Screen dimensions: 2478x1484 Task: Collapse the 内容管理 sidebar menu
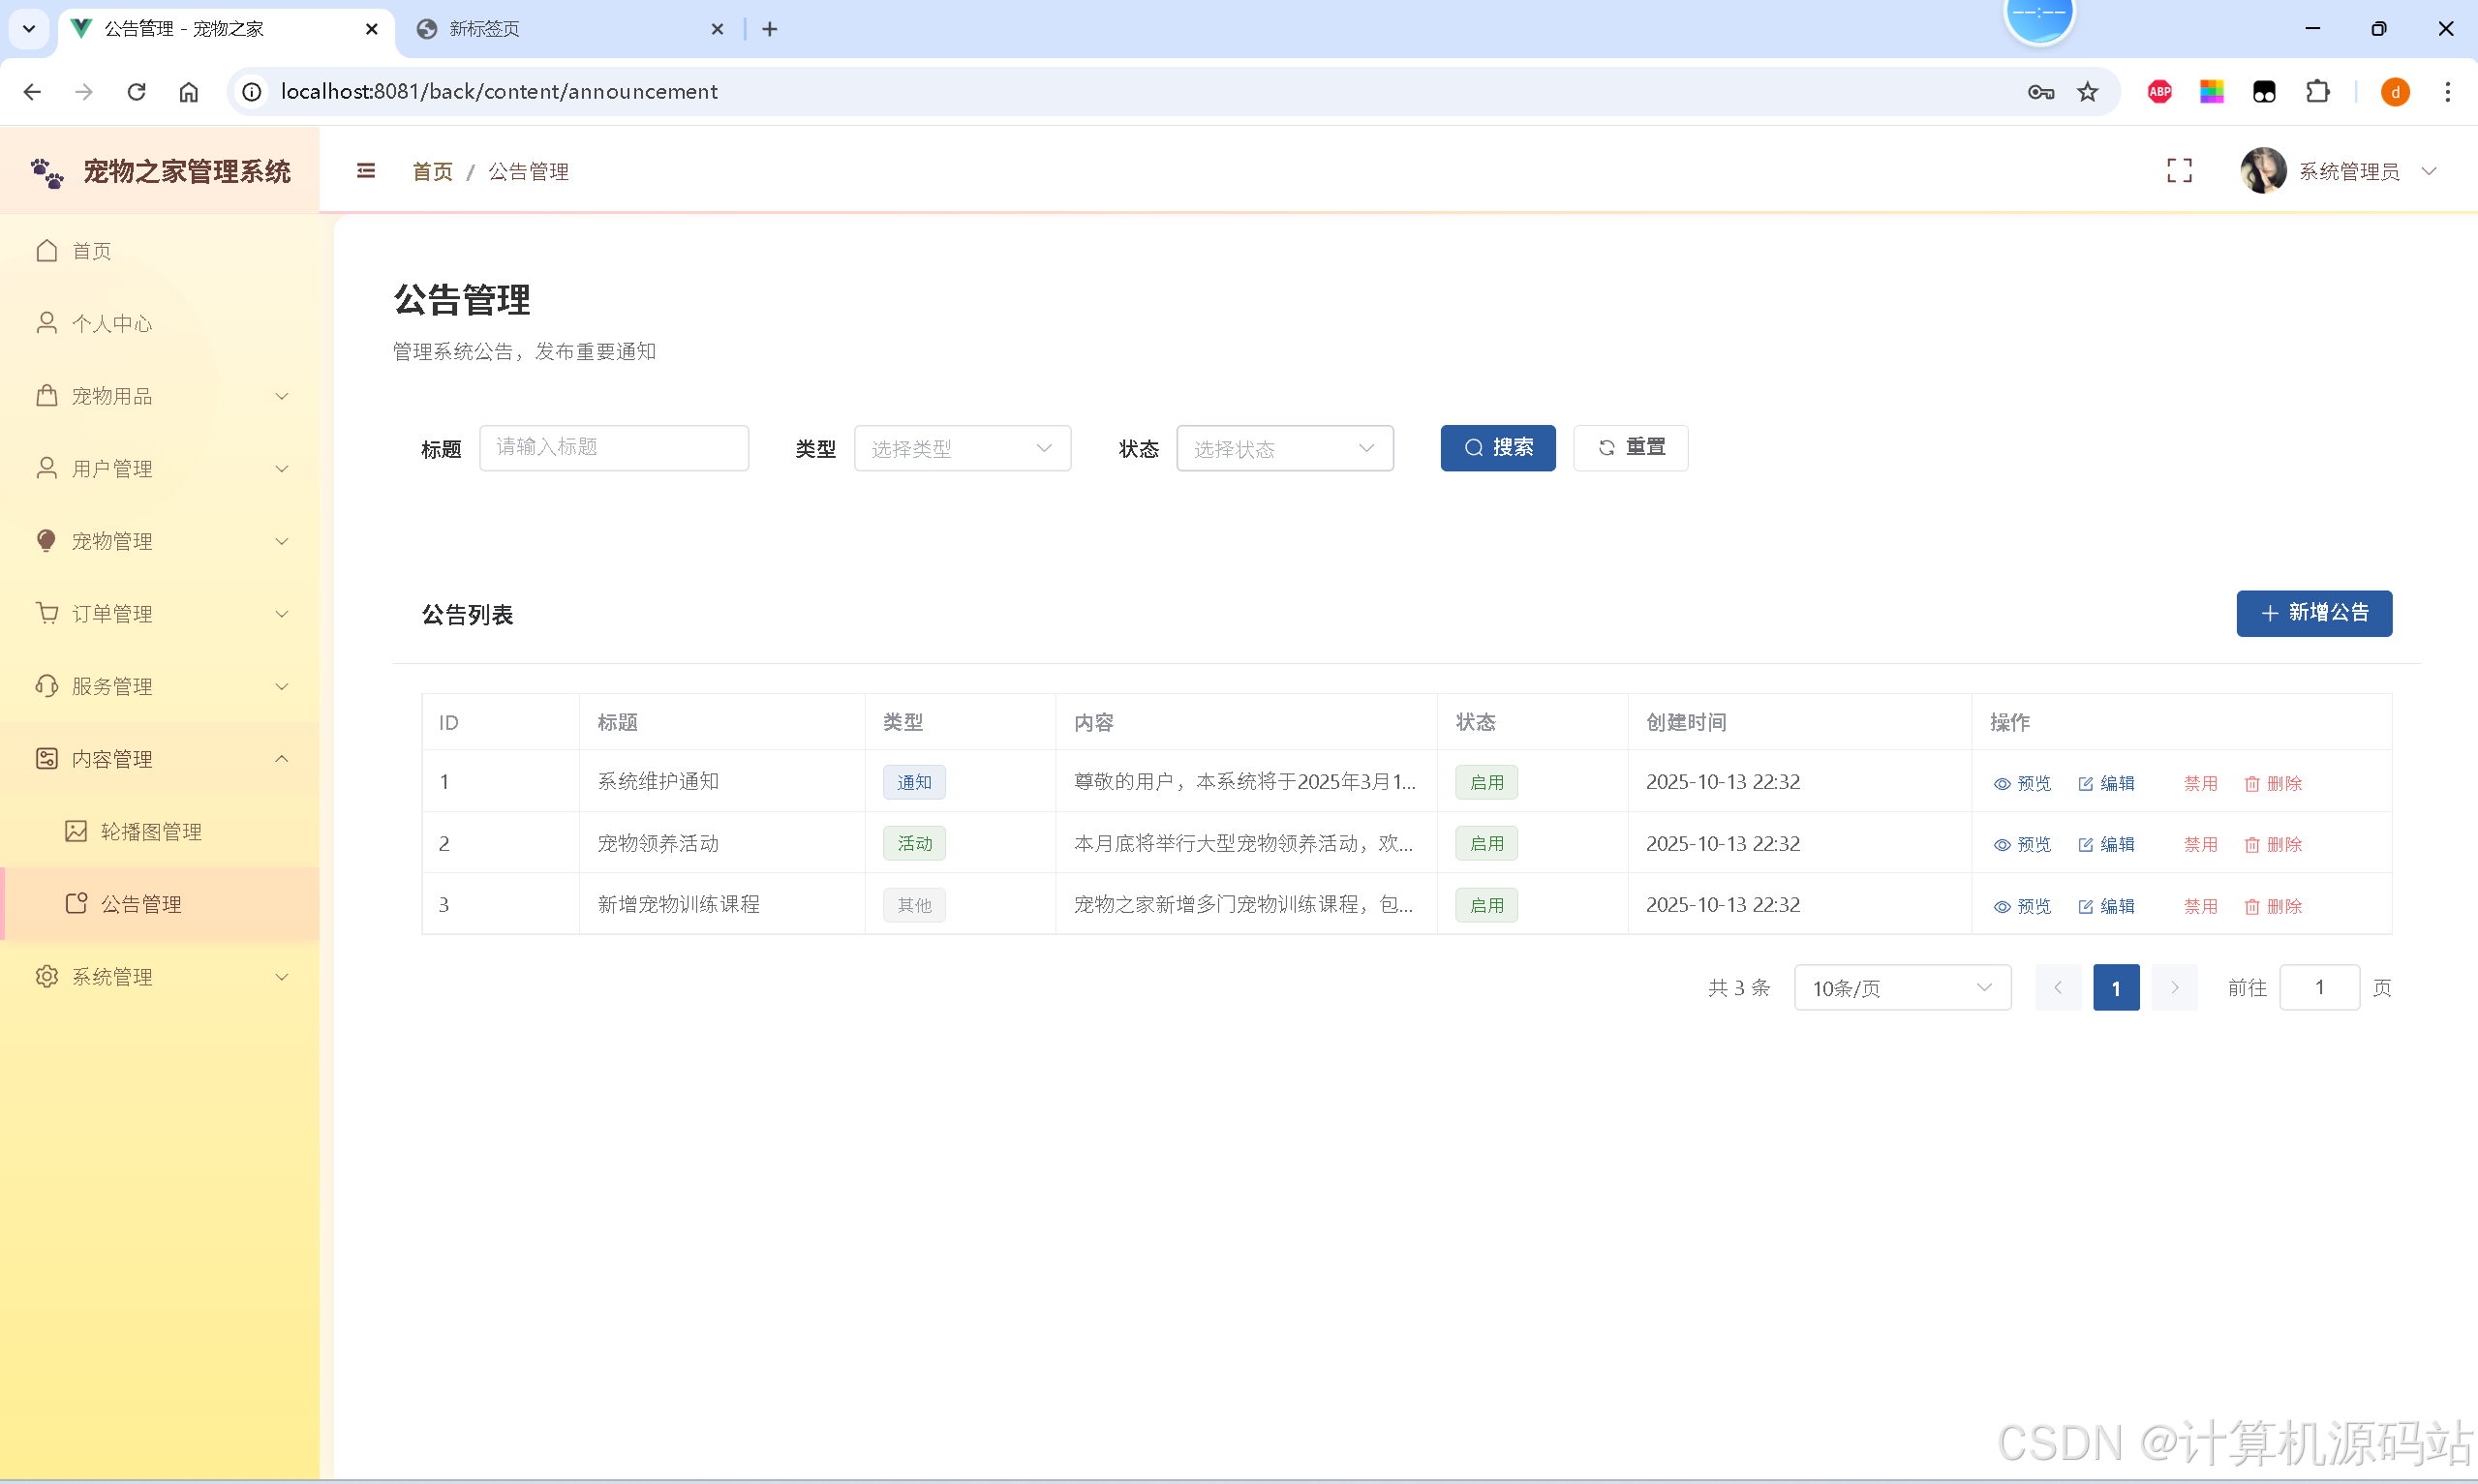pyautogui.click(x=160, y=759)
